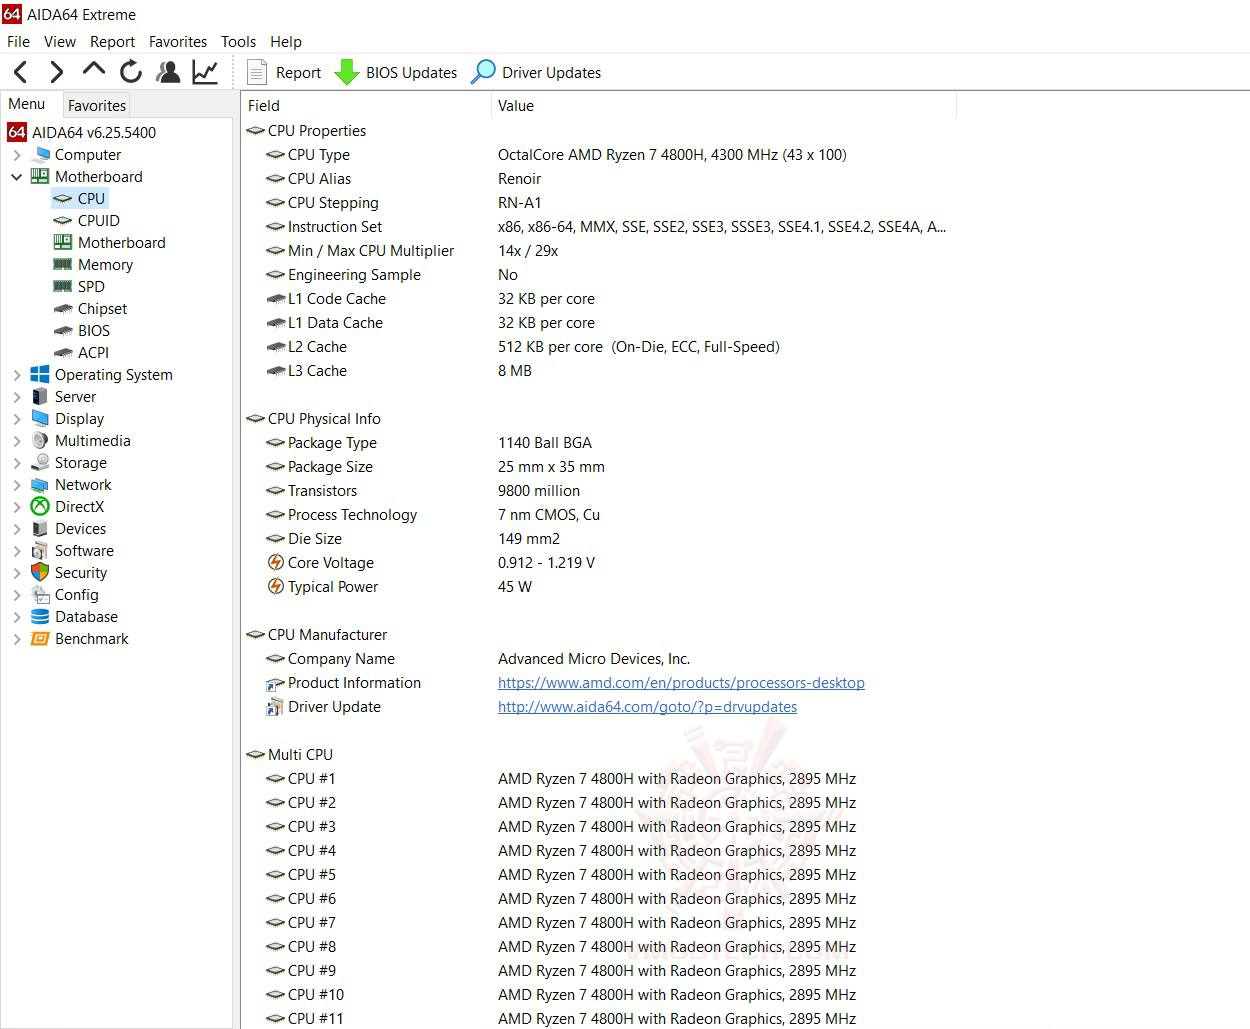Open the amd.com processors-desktop link
Image resolution: width=1250 pixels, height=1029 pixels.
click(681, 683)
